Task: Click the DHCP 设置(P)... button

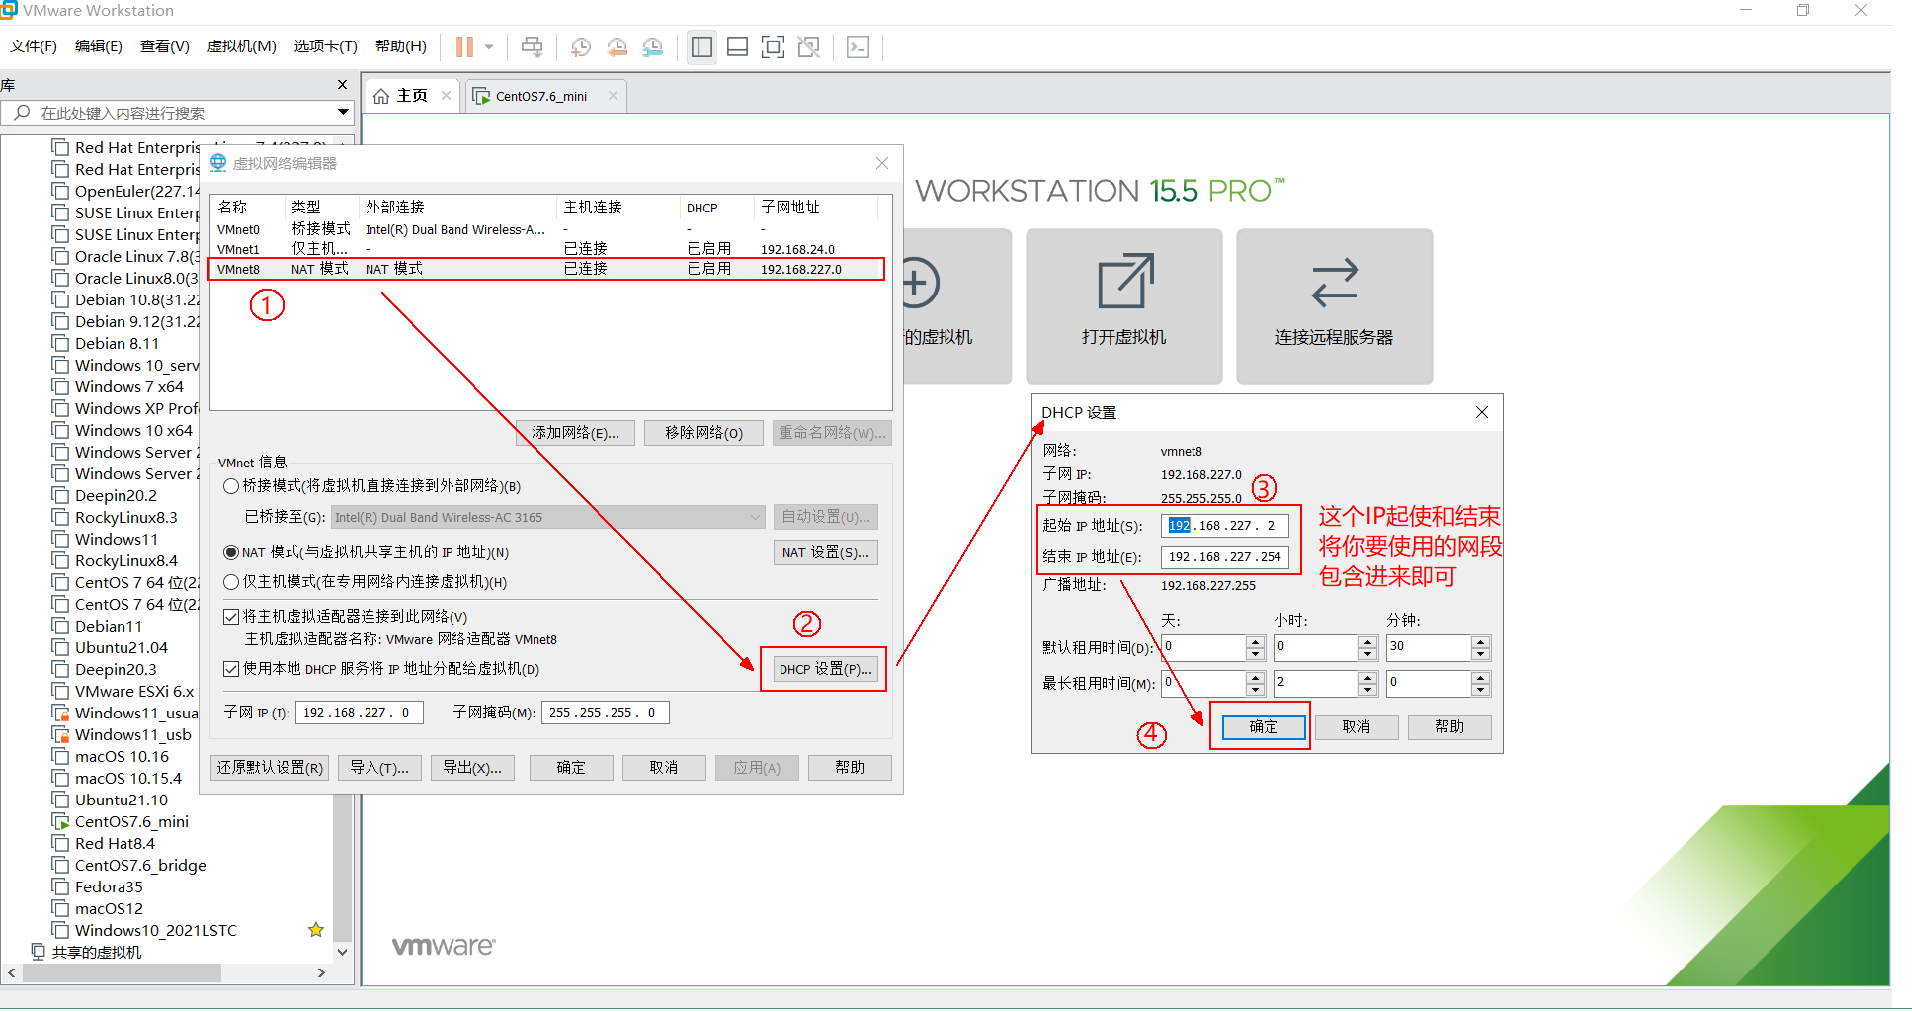Action: [825, 669]
